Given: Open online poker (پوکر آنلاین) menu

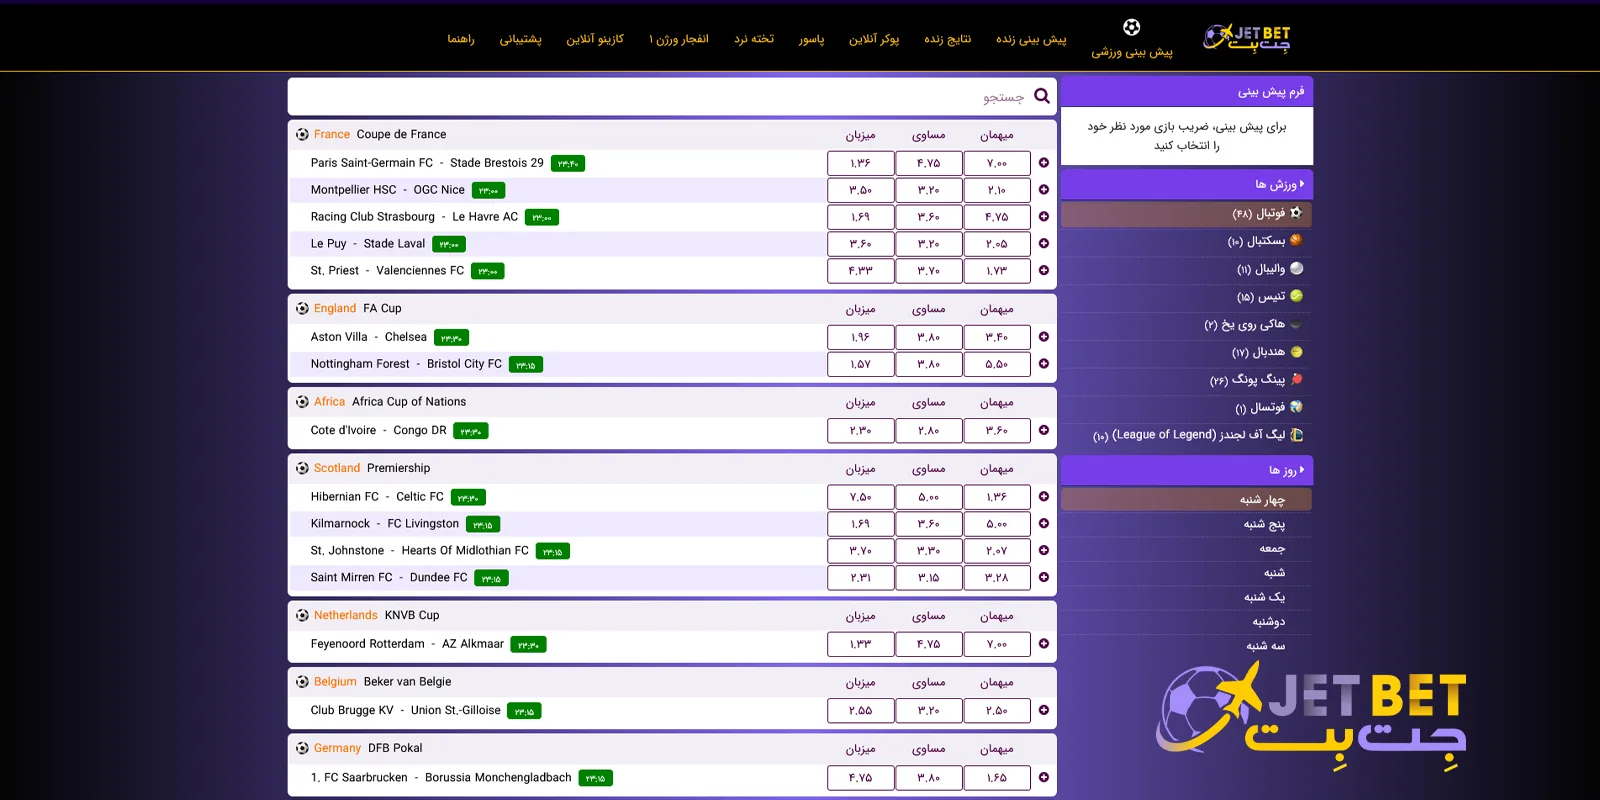Looking at the screenshot, I should [874, 39].
